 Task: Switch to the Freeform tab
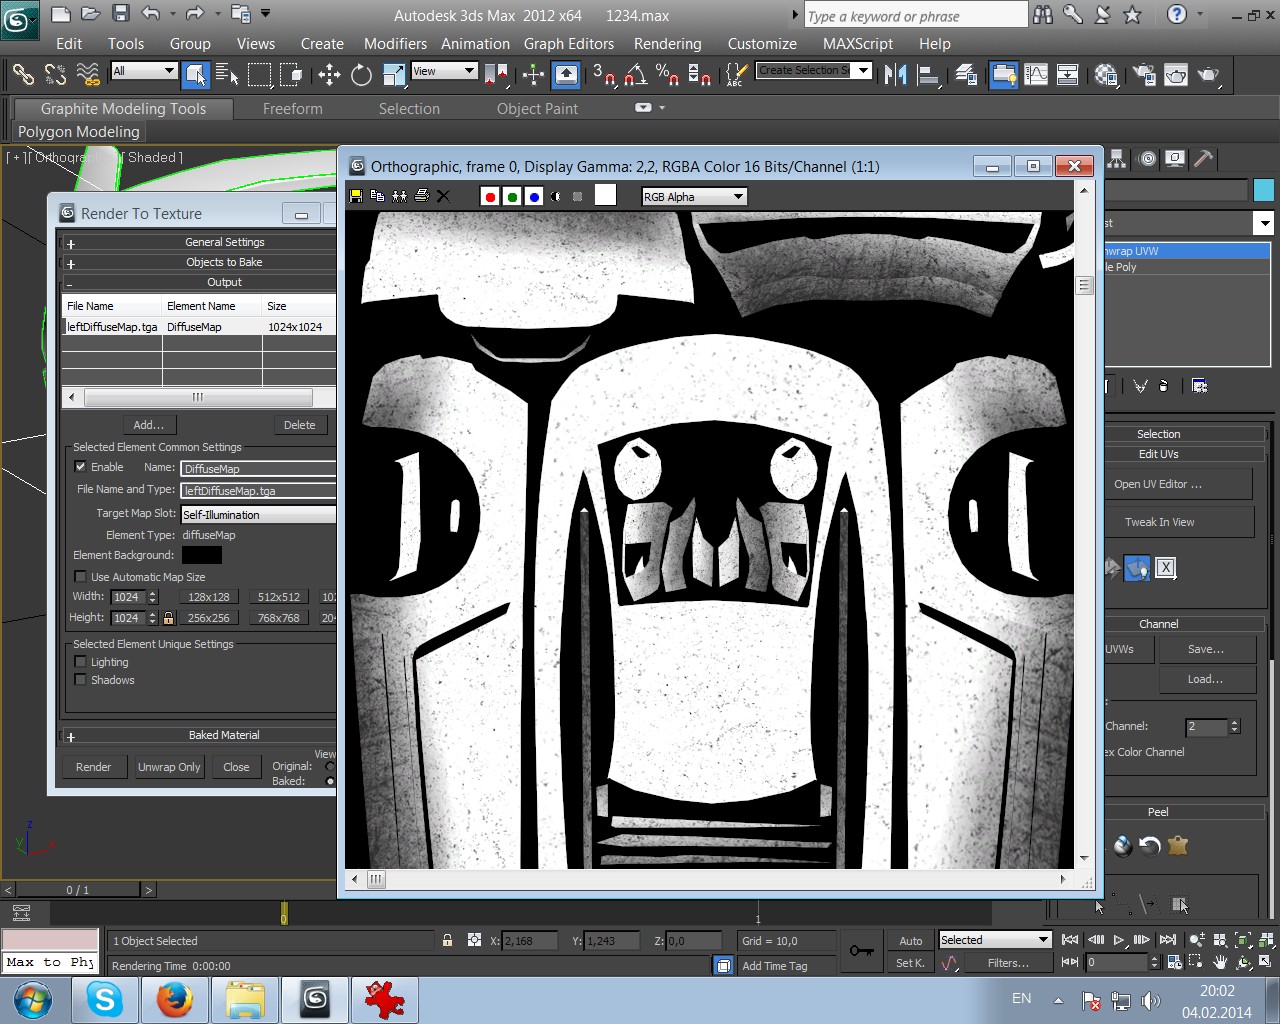(292, 109)
